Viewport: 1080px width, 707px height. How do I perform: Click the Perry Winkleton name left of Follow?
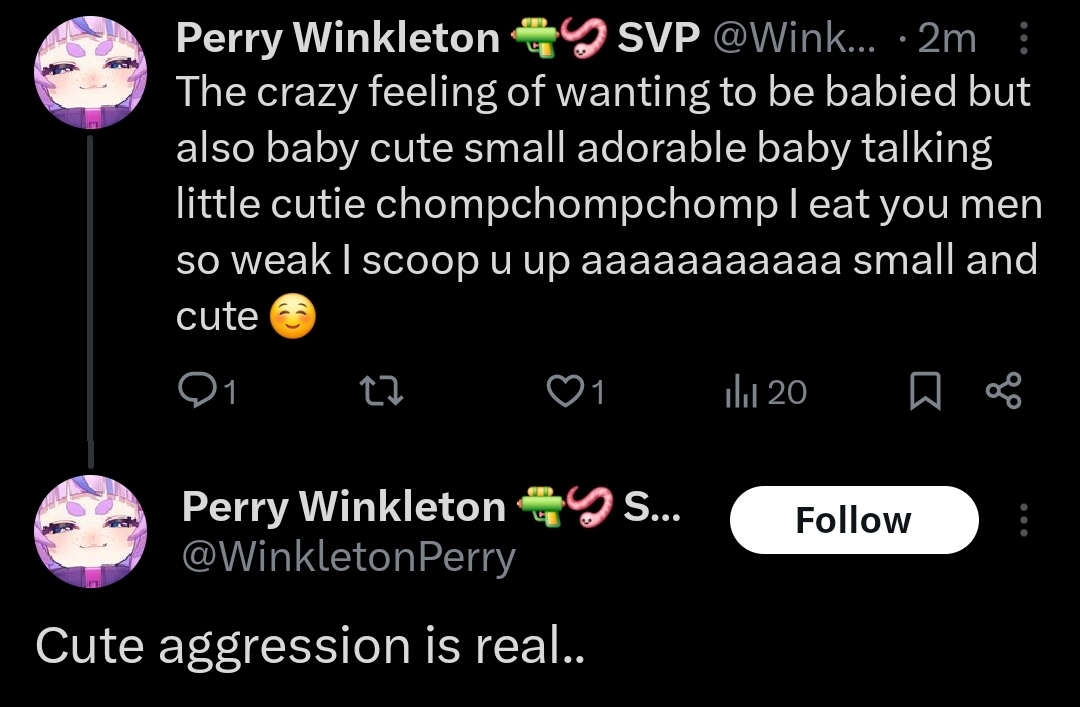coord(344,507)
